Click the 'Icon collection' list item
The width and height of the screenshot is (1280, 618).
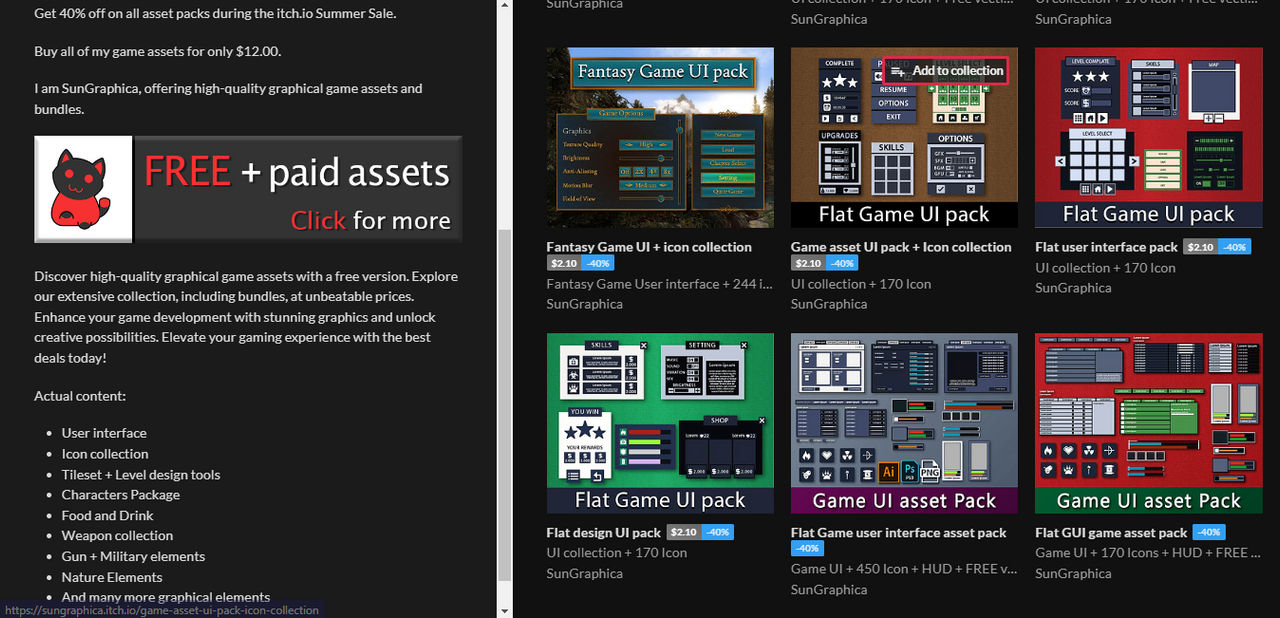pyautogui.click(x=105, y=454)
